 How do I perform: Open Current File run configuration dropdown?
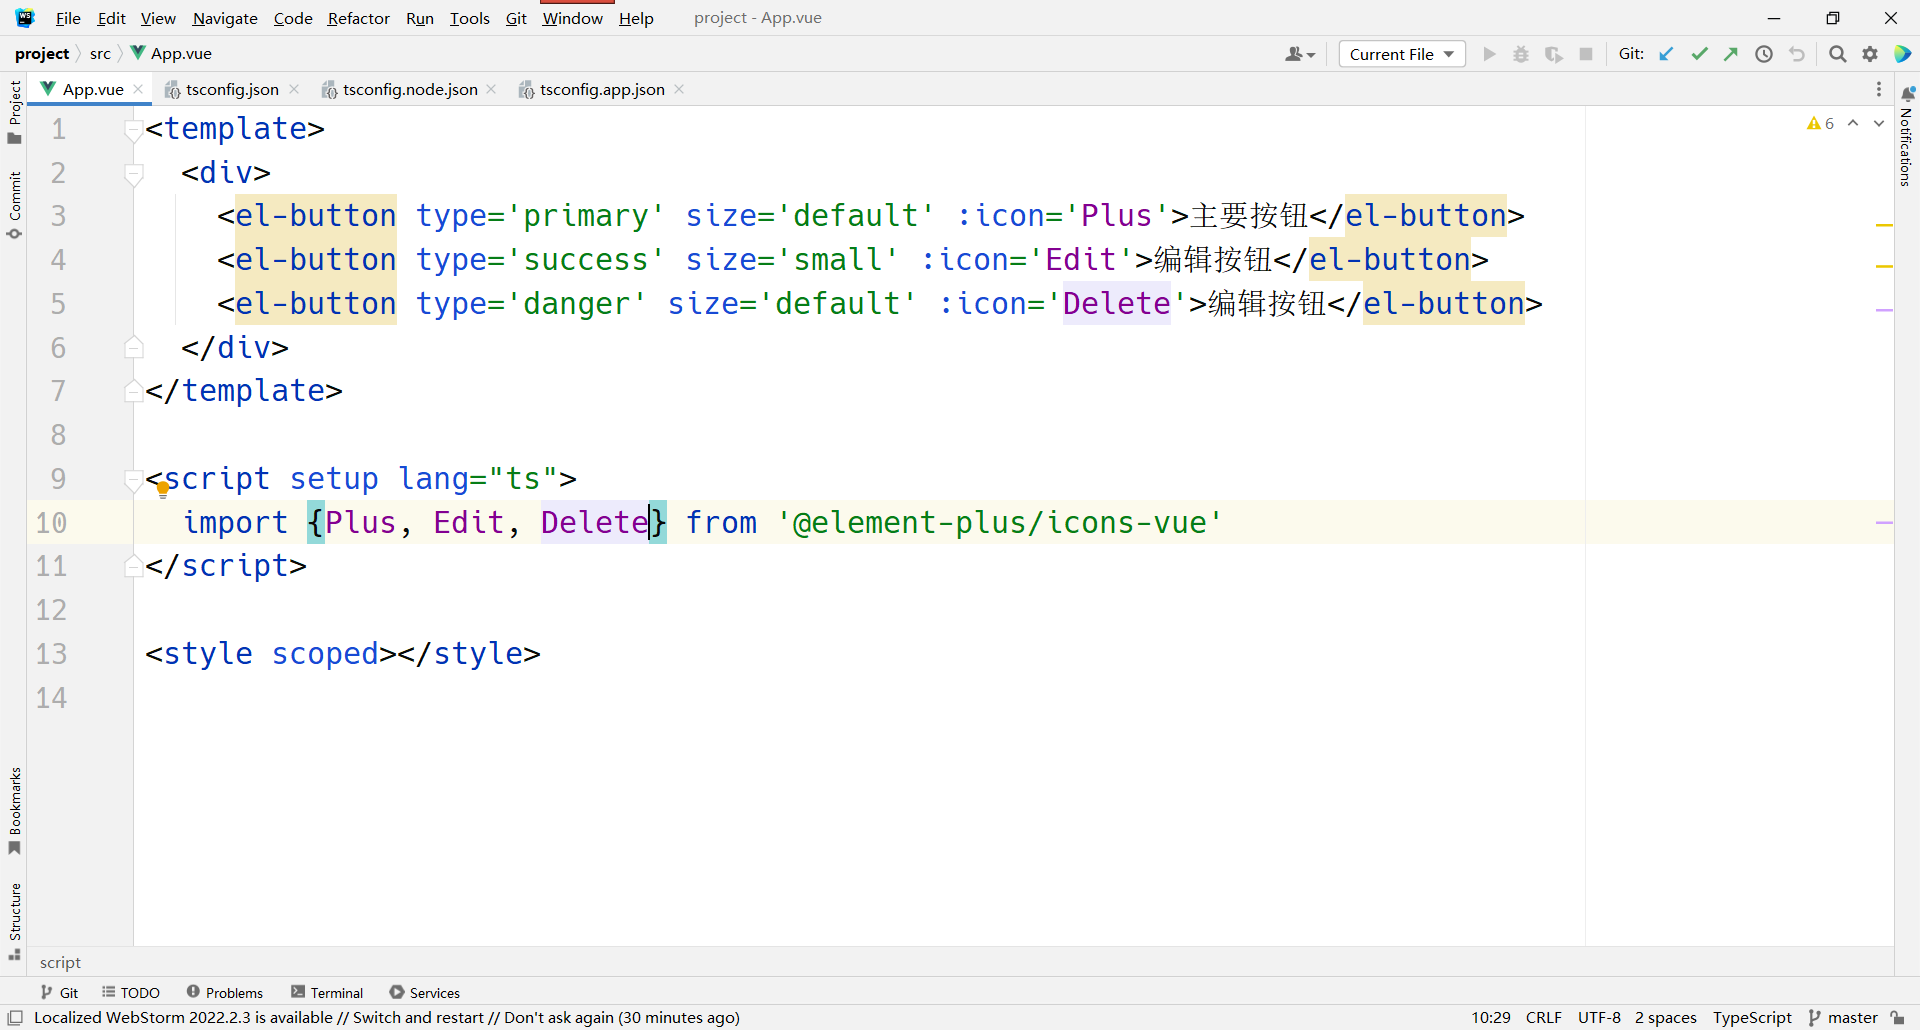pyautogui.click(x=1402, y=54)
